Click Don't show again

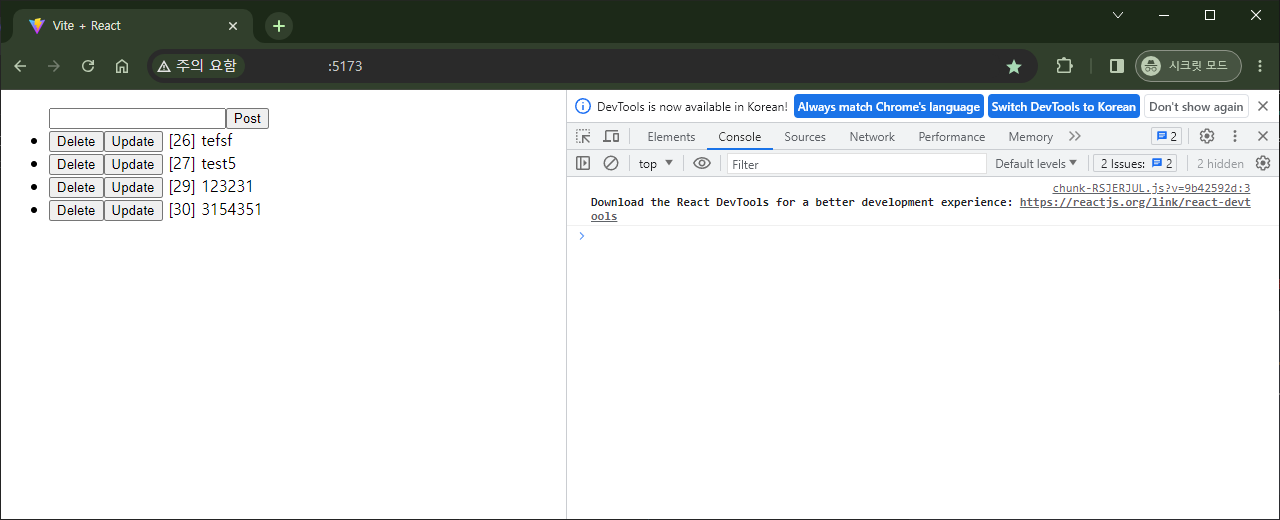(1196, 107)
